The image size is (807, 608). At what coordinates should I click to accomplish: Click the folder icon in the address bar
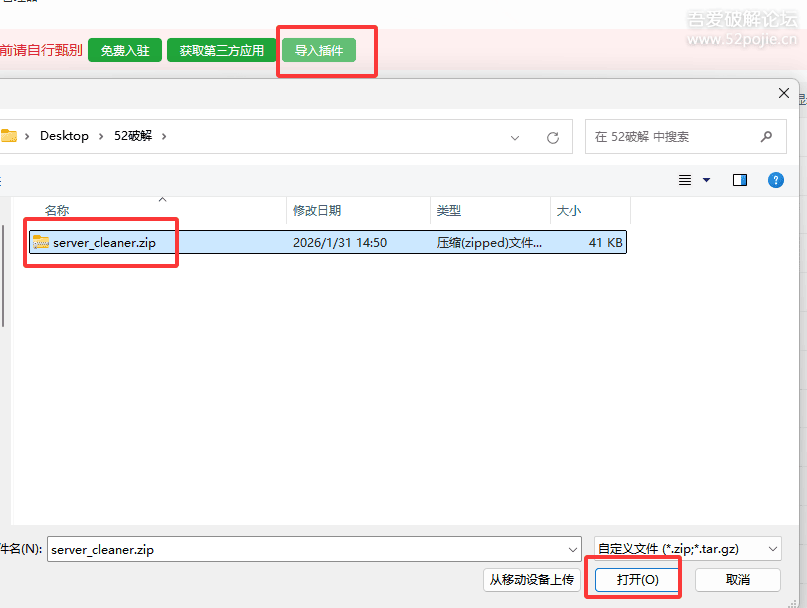pyautogui.click(x=9, y=136)
